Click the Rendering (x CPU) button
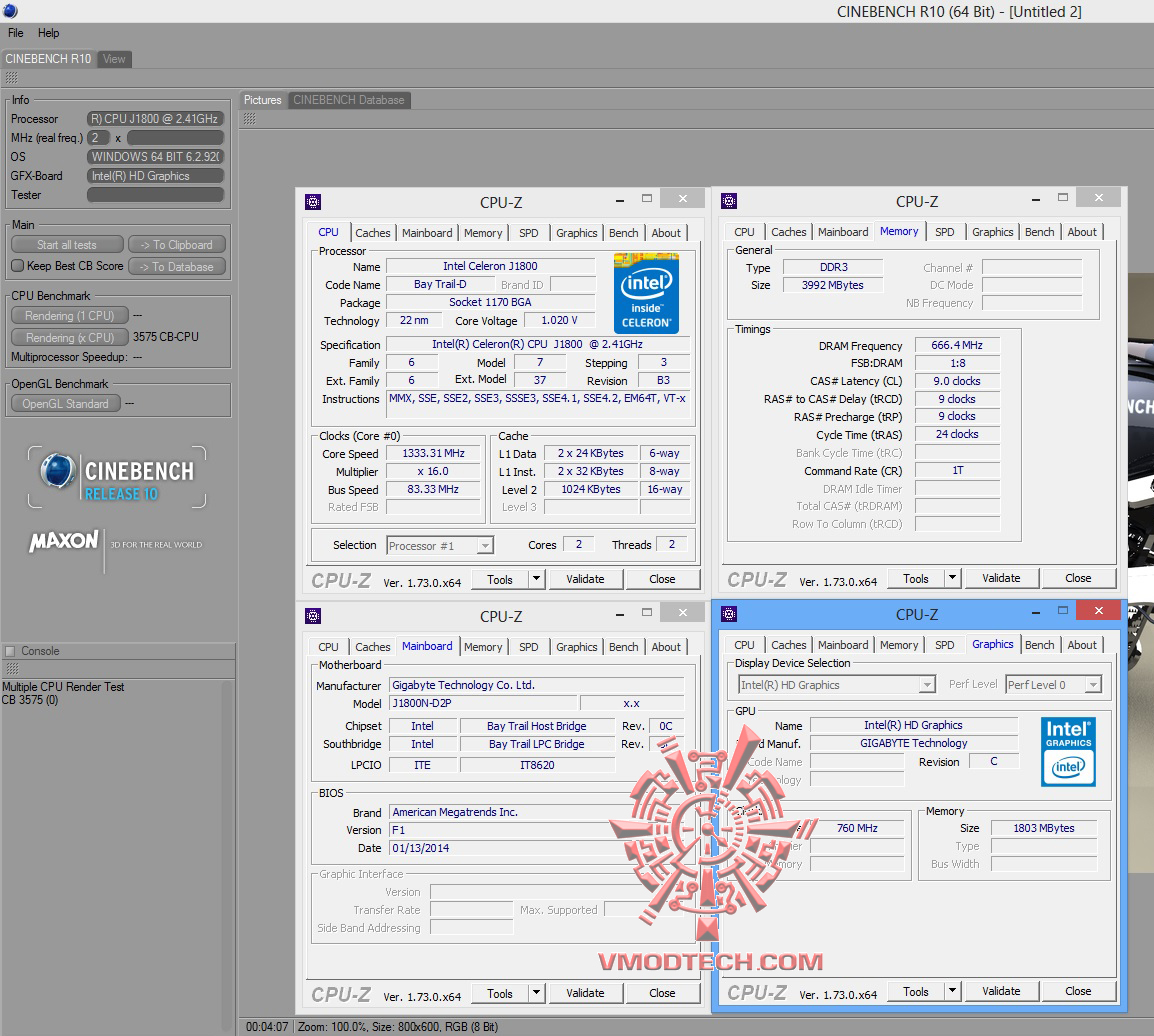The height and width of the screenshot is (1036, 1154). [69, 337]
